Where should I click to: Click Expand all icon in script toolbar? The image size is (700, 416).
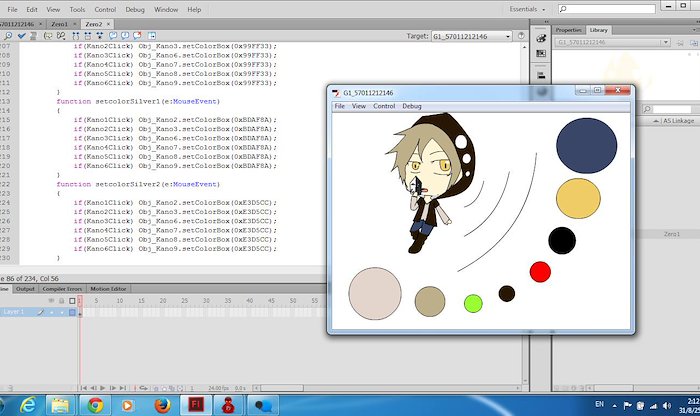(x=100, y=36)
